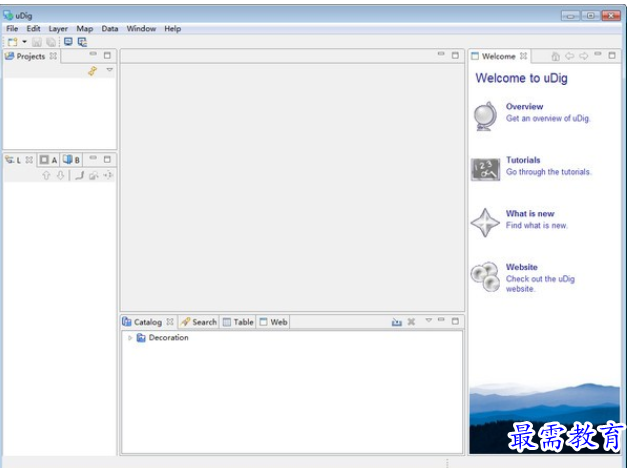Click the second blue monitor-with-cursor toolbar icon
Viewport: 632px width, 468px height.
click(82, 42)
